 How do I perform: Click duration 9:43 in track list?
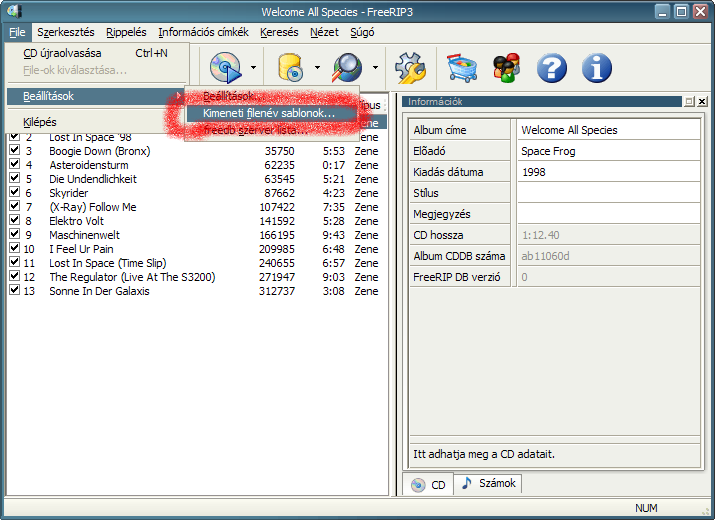pyautogui.click(x=334, y=235)
